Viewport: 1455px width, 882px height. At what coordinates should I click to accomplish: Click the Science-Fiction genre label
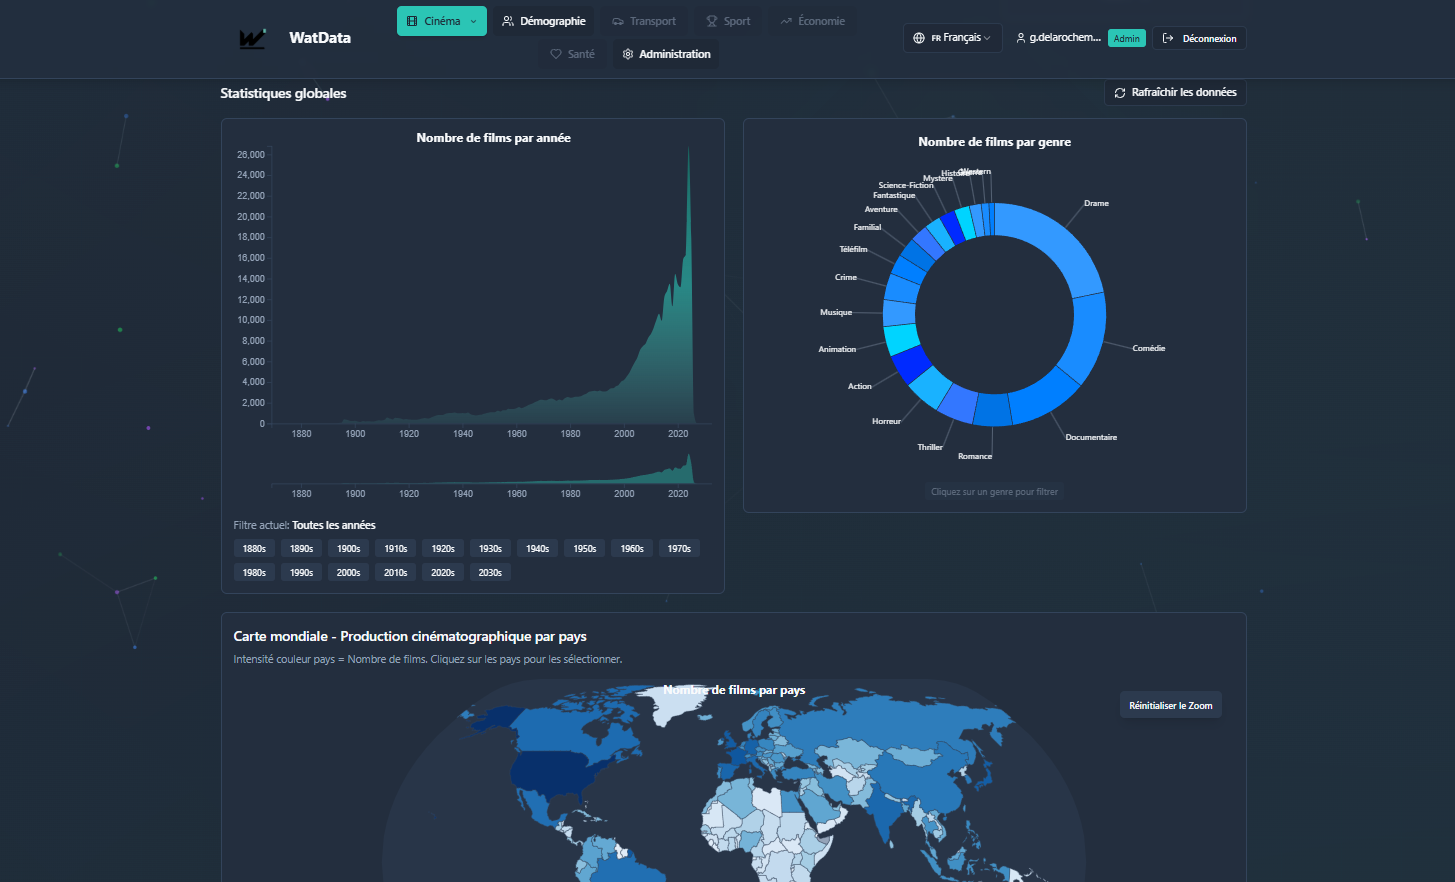click(x=906, y=185)
